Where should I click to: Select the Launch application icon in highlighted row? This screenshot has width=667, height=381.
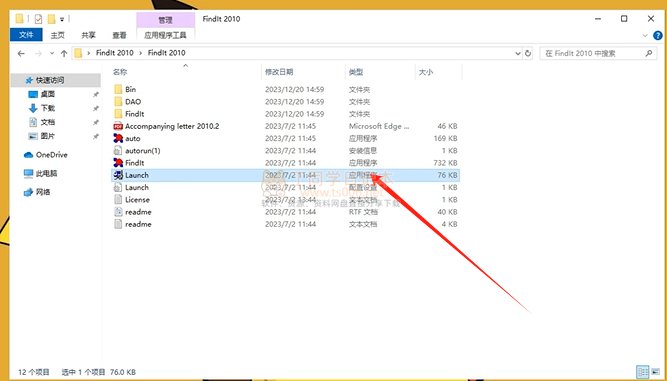tap(118, 175)
